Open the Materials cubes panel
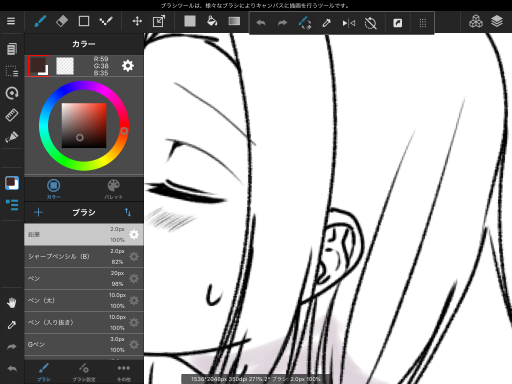Image resolution: width=512 pixels, height=384 pixels. [476, 21]
